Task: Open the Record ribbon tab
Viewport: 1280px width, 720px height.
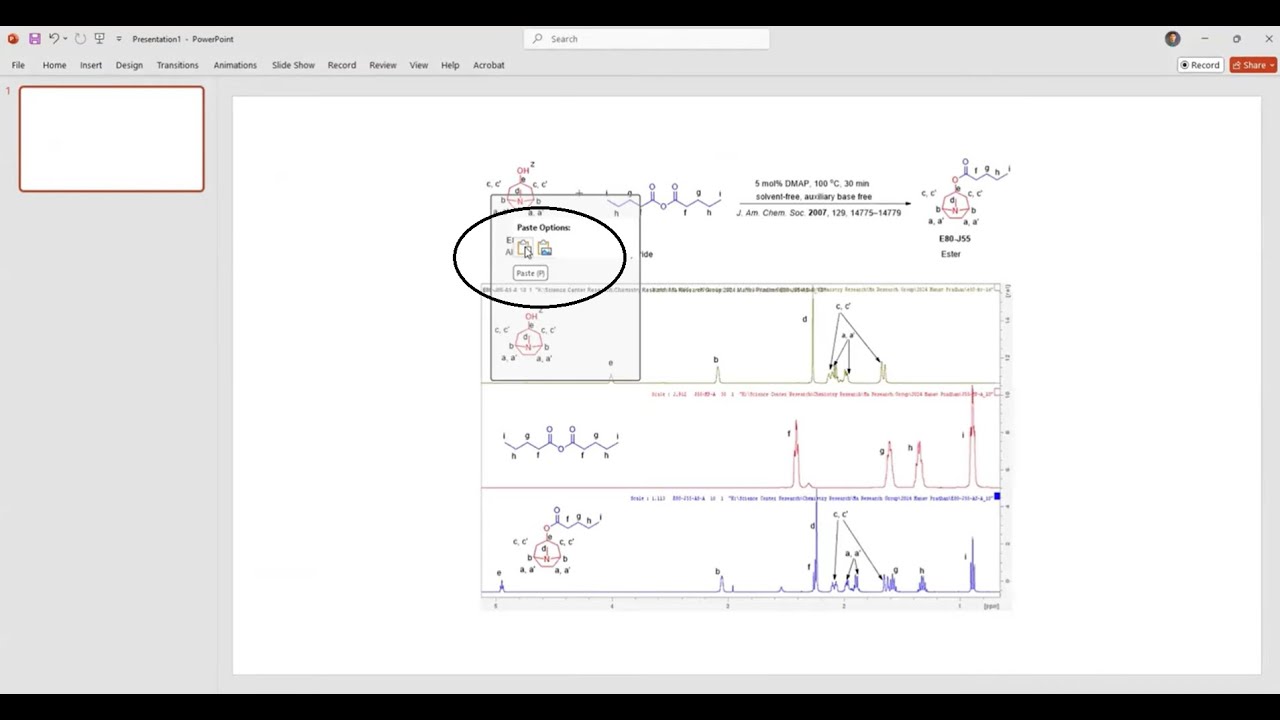Action: click(342, 65)
